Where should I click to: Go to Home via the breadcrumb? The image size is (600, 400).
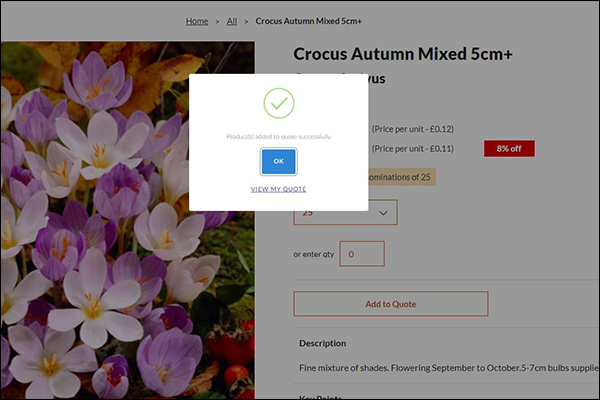[x=197, y=21]
